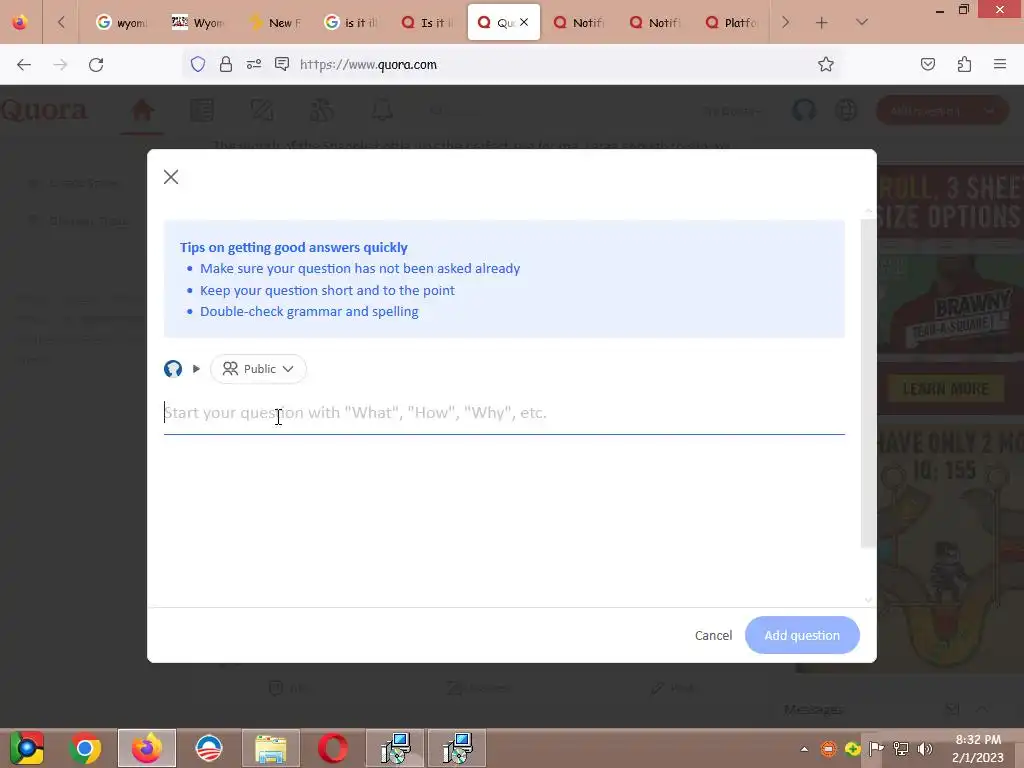Click the Firefox View icon

pos(20,22)
